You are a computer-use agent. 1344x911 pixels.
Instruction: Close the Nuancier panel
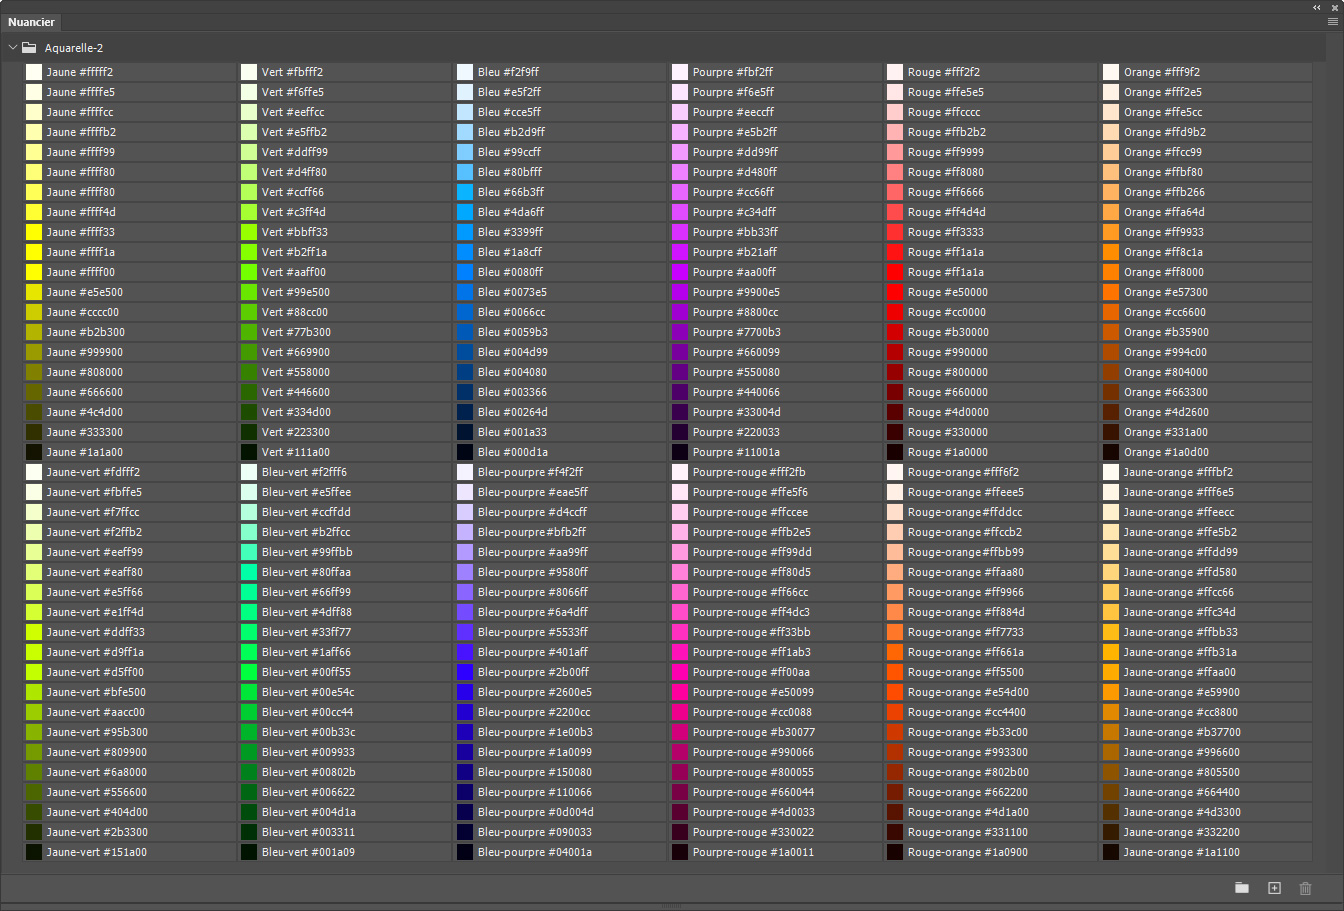(x=1334, y=7)
